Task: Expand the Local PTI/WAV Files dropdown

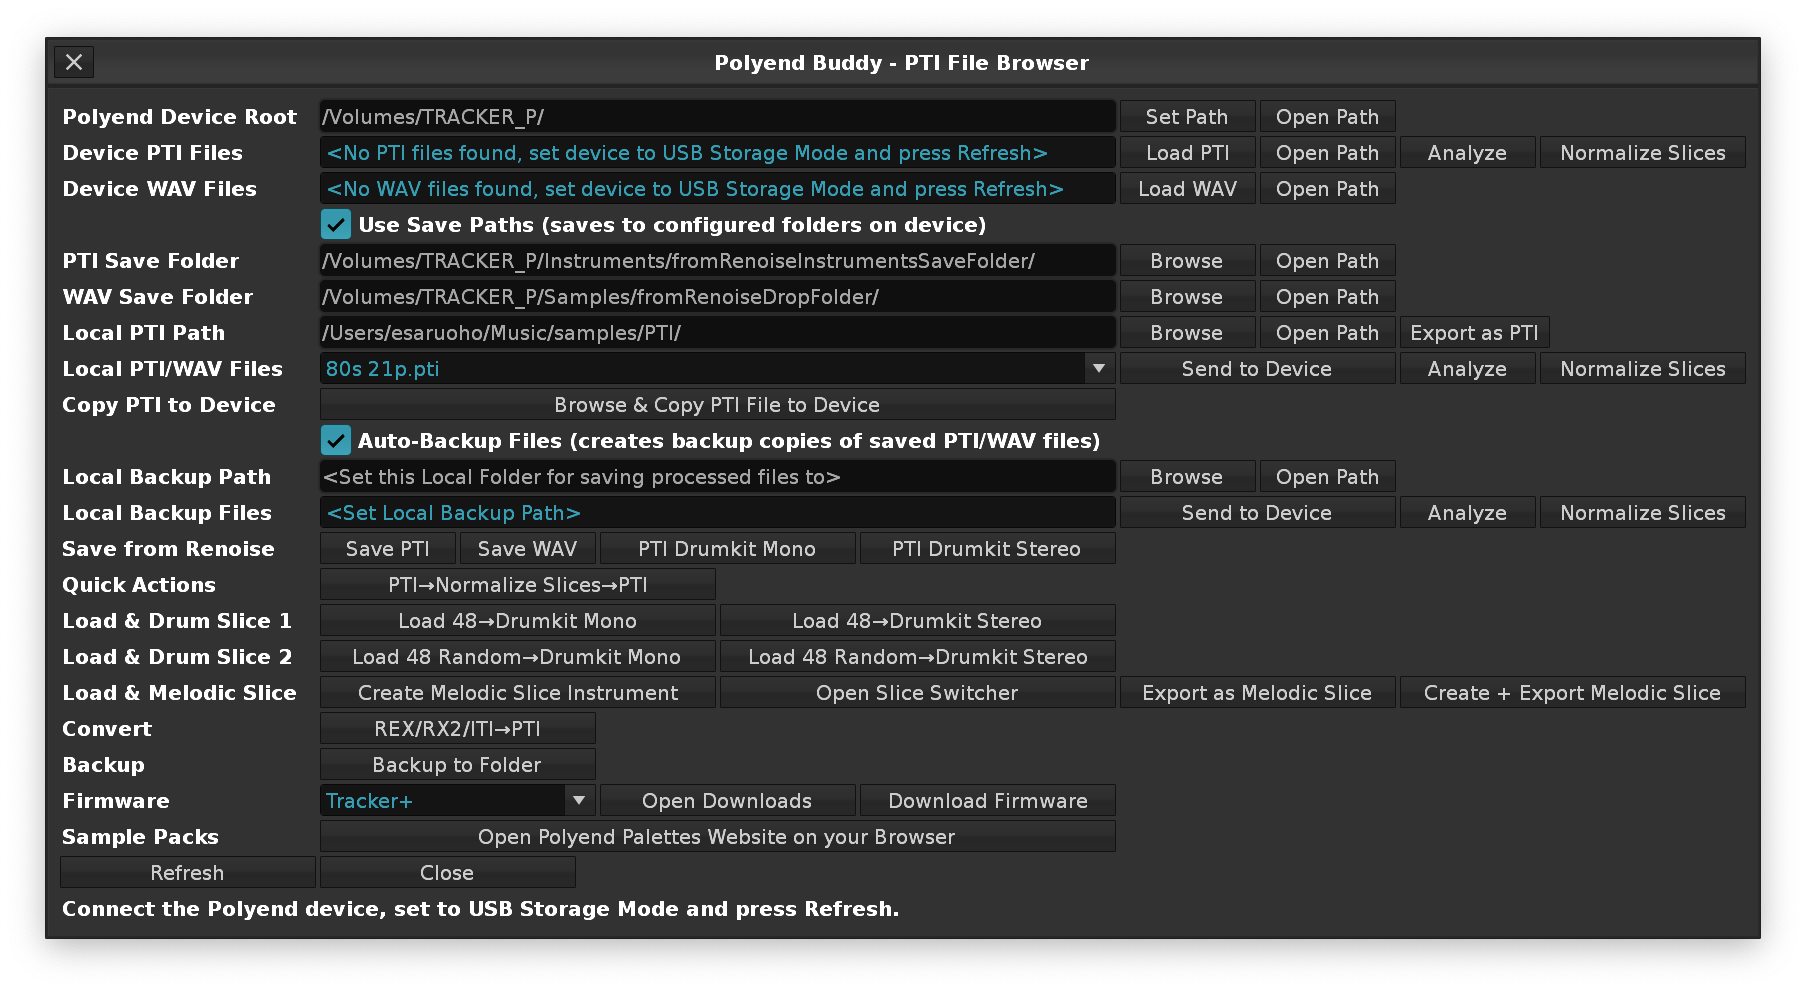Action: [x=1098, y=368]
